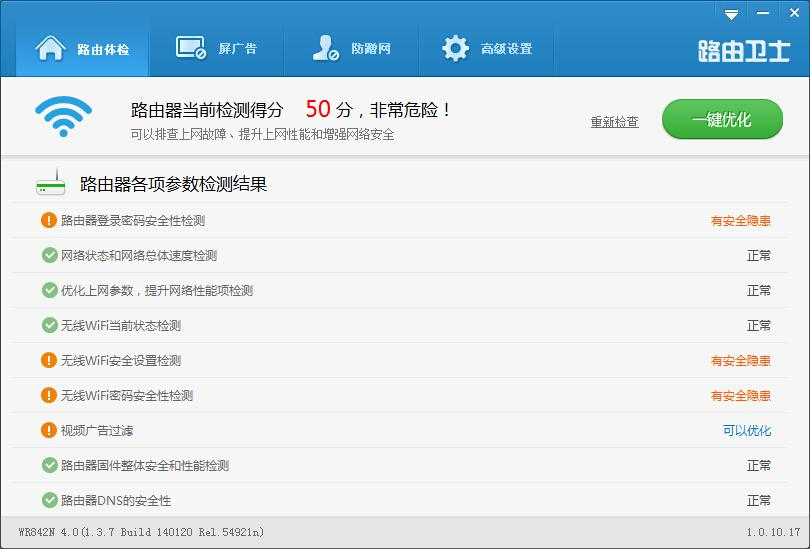This screenshot has height=549, width=810.
Task: Open the dropdown menu arrow in title bar
Action: tap(731, 14)
